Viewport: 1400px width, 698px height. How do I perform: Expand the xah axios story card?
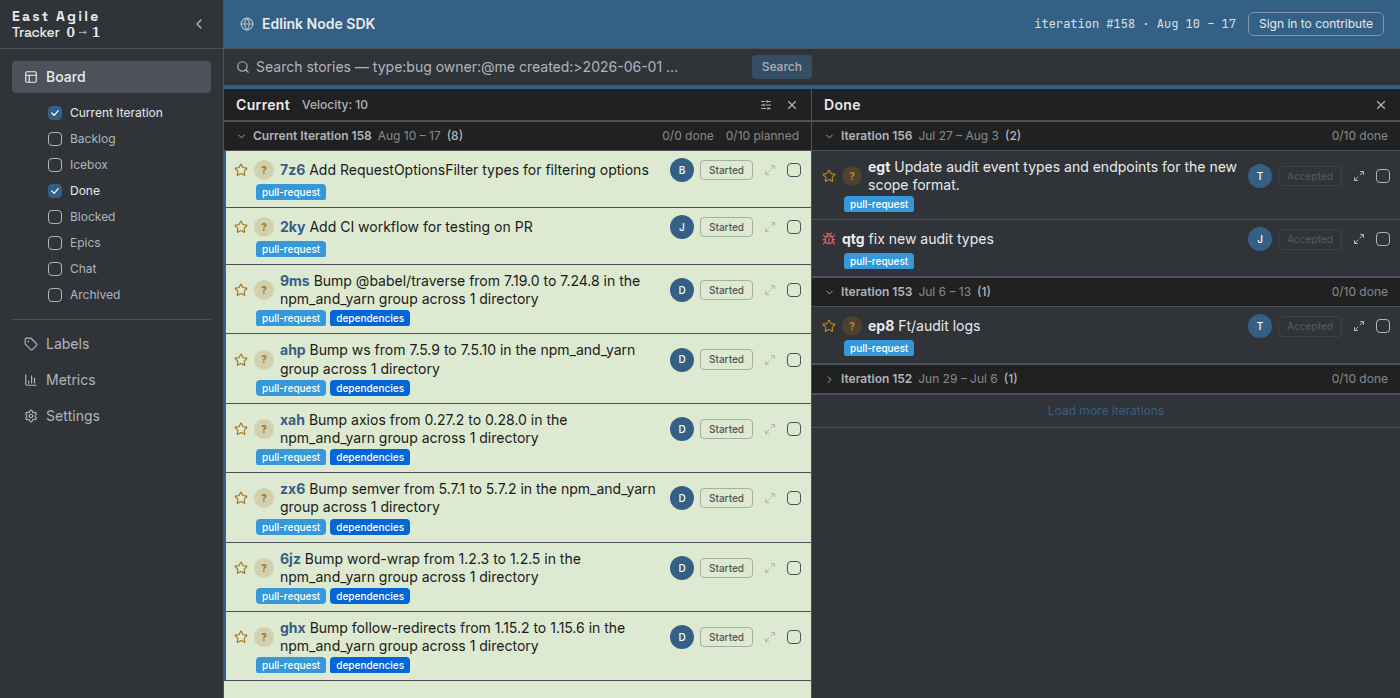[770, 429]
